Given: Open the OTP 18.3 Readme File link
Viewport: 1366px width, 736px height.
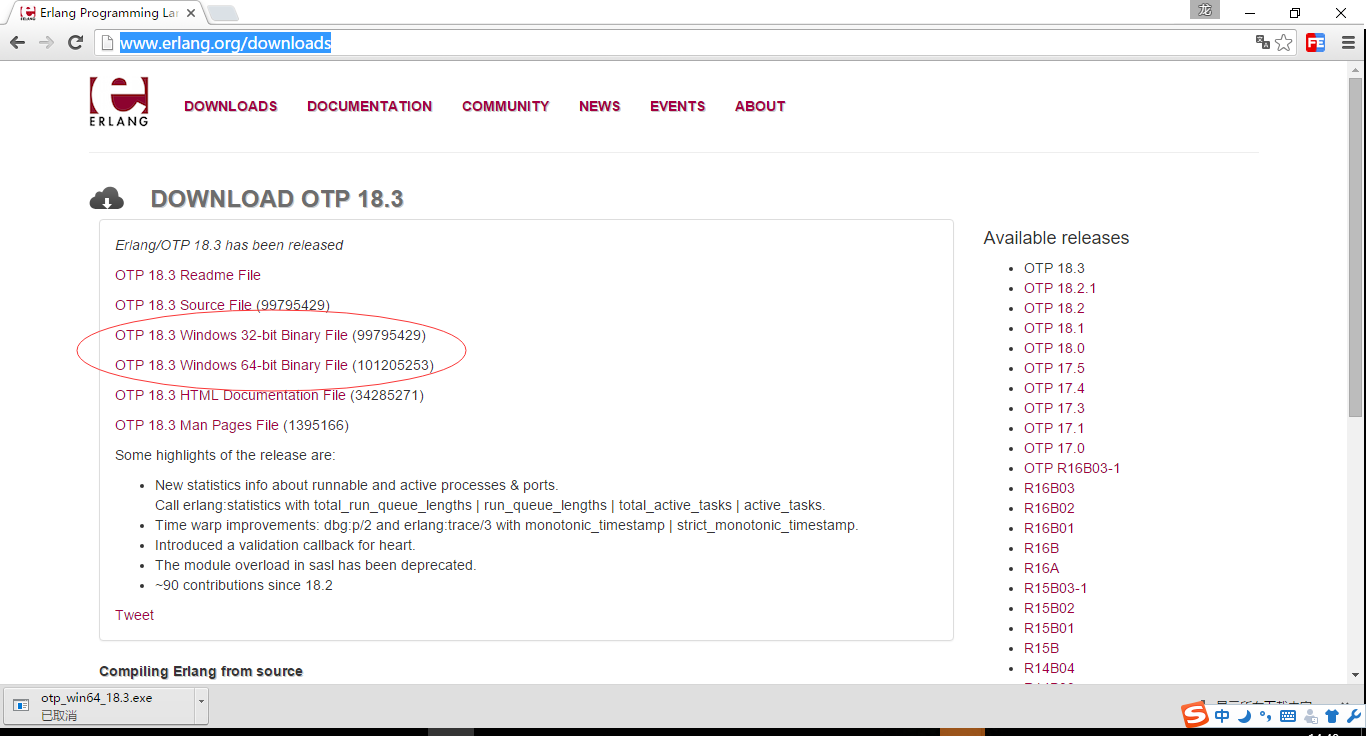Looking at the screenshot, I should pos(188,275).
